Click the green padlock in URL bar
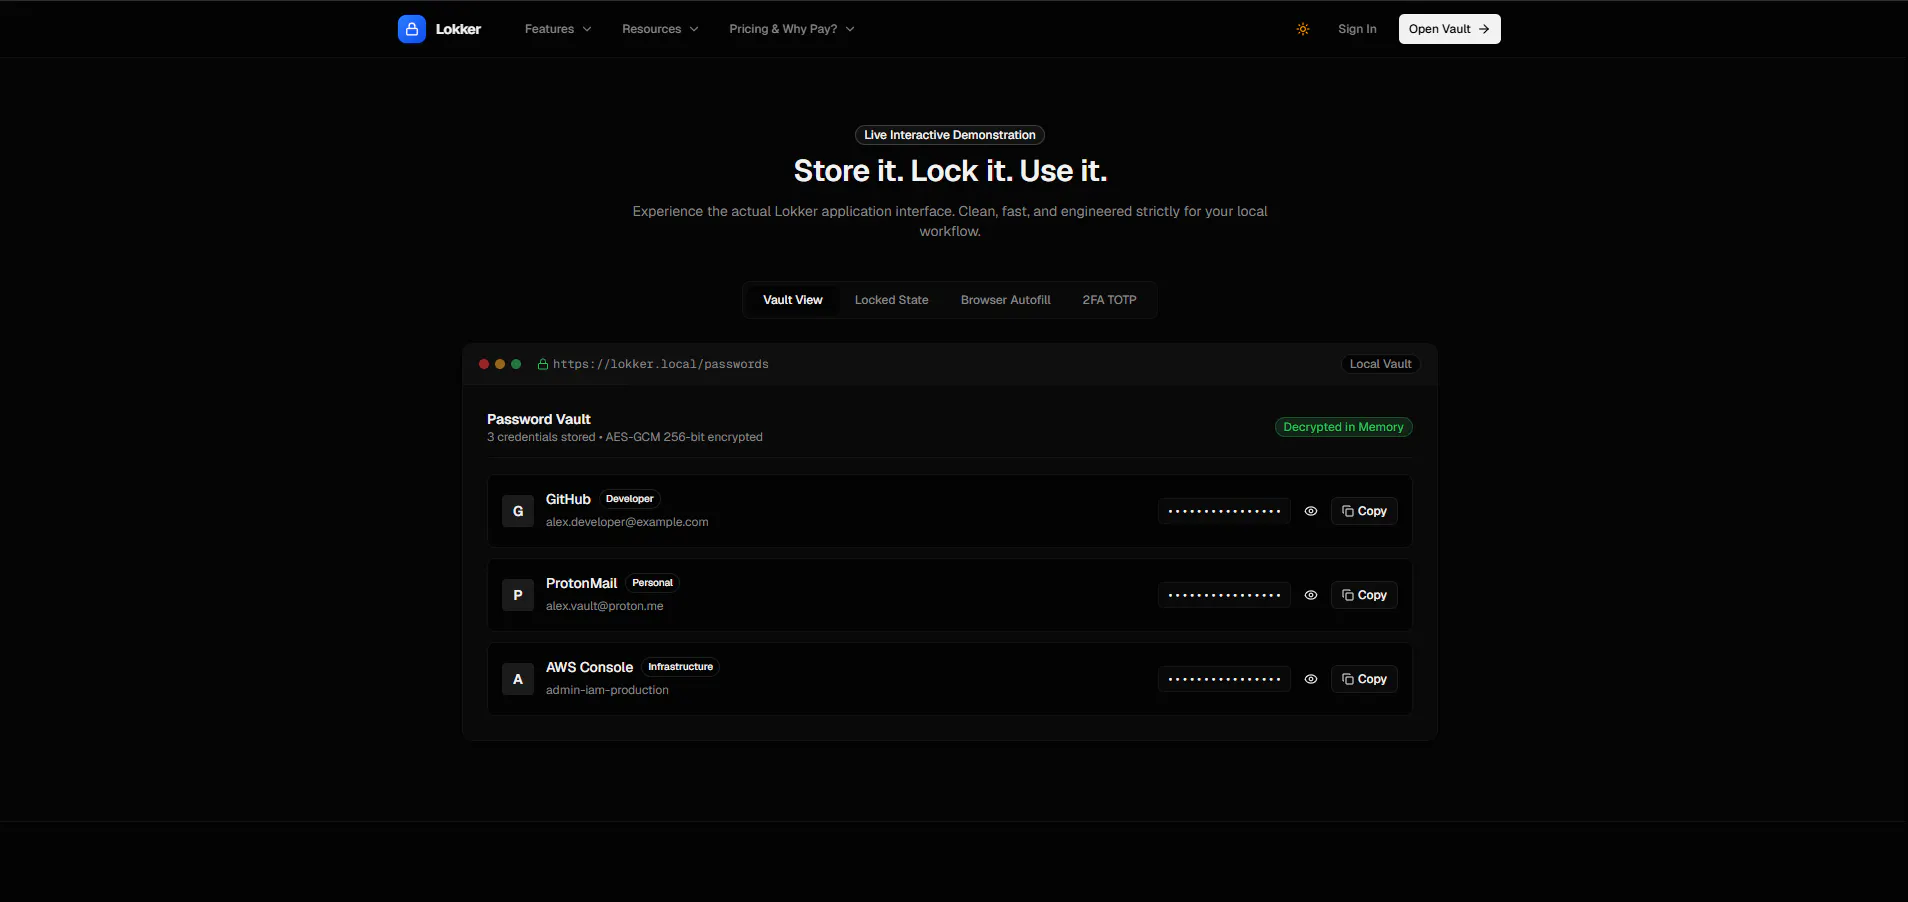This screenshot has height=902, width=1908. (543, 364)
